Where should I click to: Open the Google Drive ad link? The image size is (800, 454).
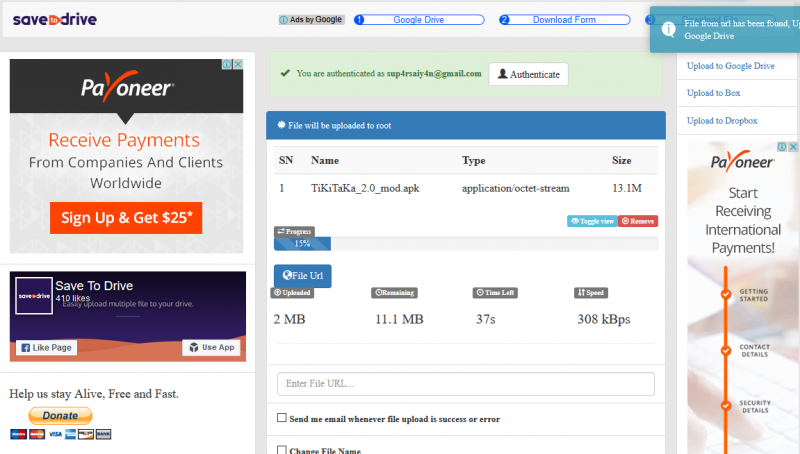(419, 20)
